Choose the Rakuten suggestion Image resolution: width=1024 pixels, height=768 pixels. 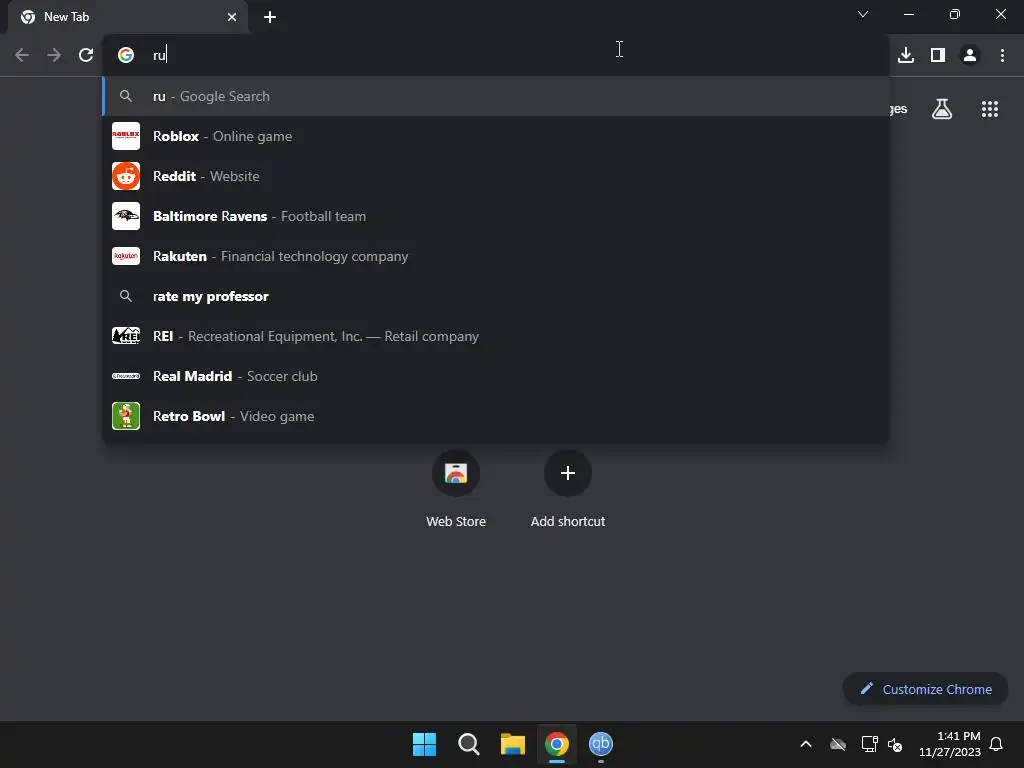pos(496,256)
